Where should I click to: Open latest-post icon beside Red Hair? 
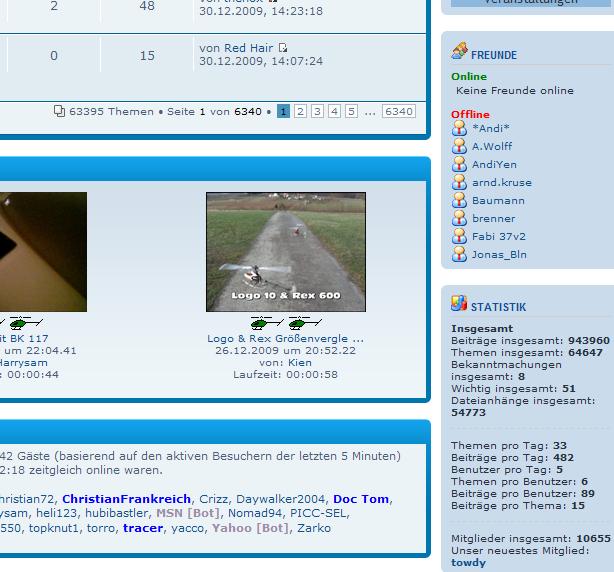coord(283,48)
